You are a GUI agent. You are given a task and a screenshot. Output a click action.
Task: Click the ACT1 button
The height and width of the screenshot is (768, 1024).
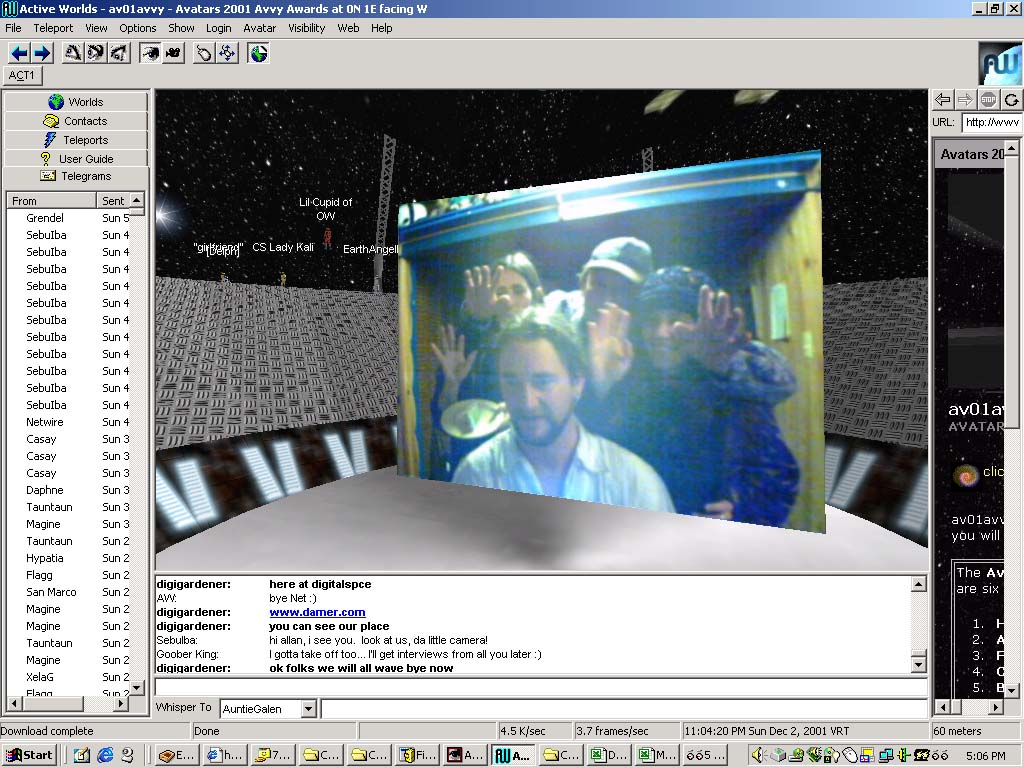[x=22, y=75]
